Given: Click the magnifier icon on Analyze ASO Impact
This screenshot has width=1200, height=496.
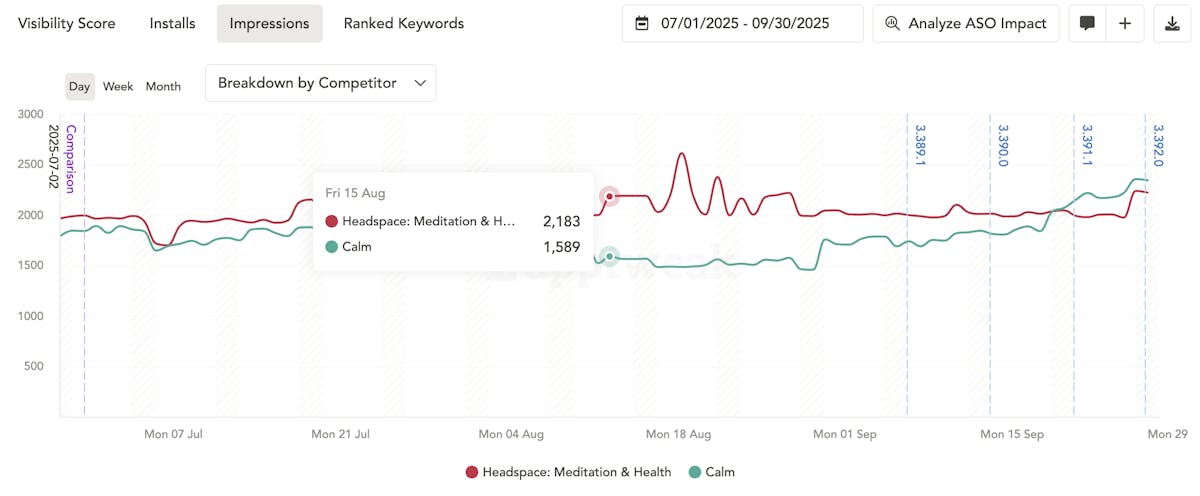Looking at the screenshot, I should pyautogui.click(x=892, y=23).
